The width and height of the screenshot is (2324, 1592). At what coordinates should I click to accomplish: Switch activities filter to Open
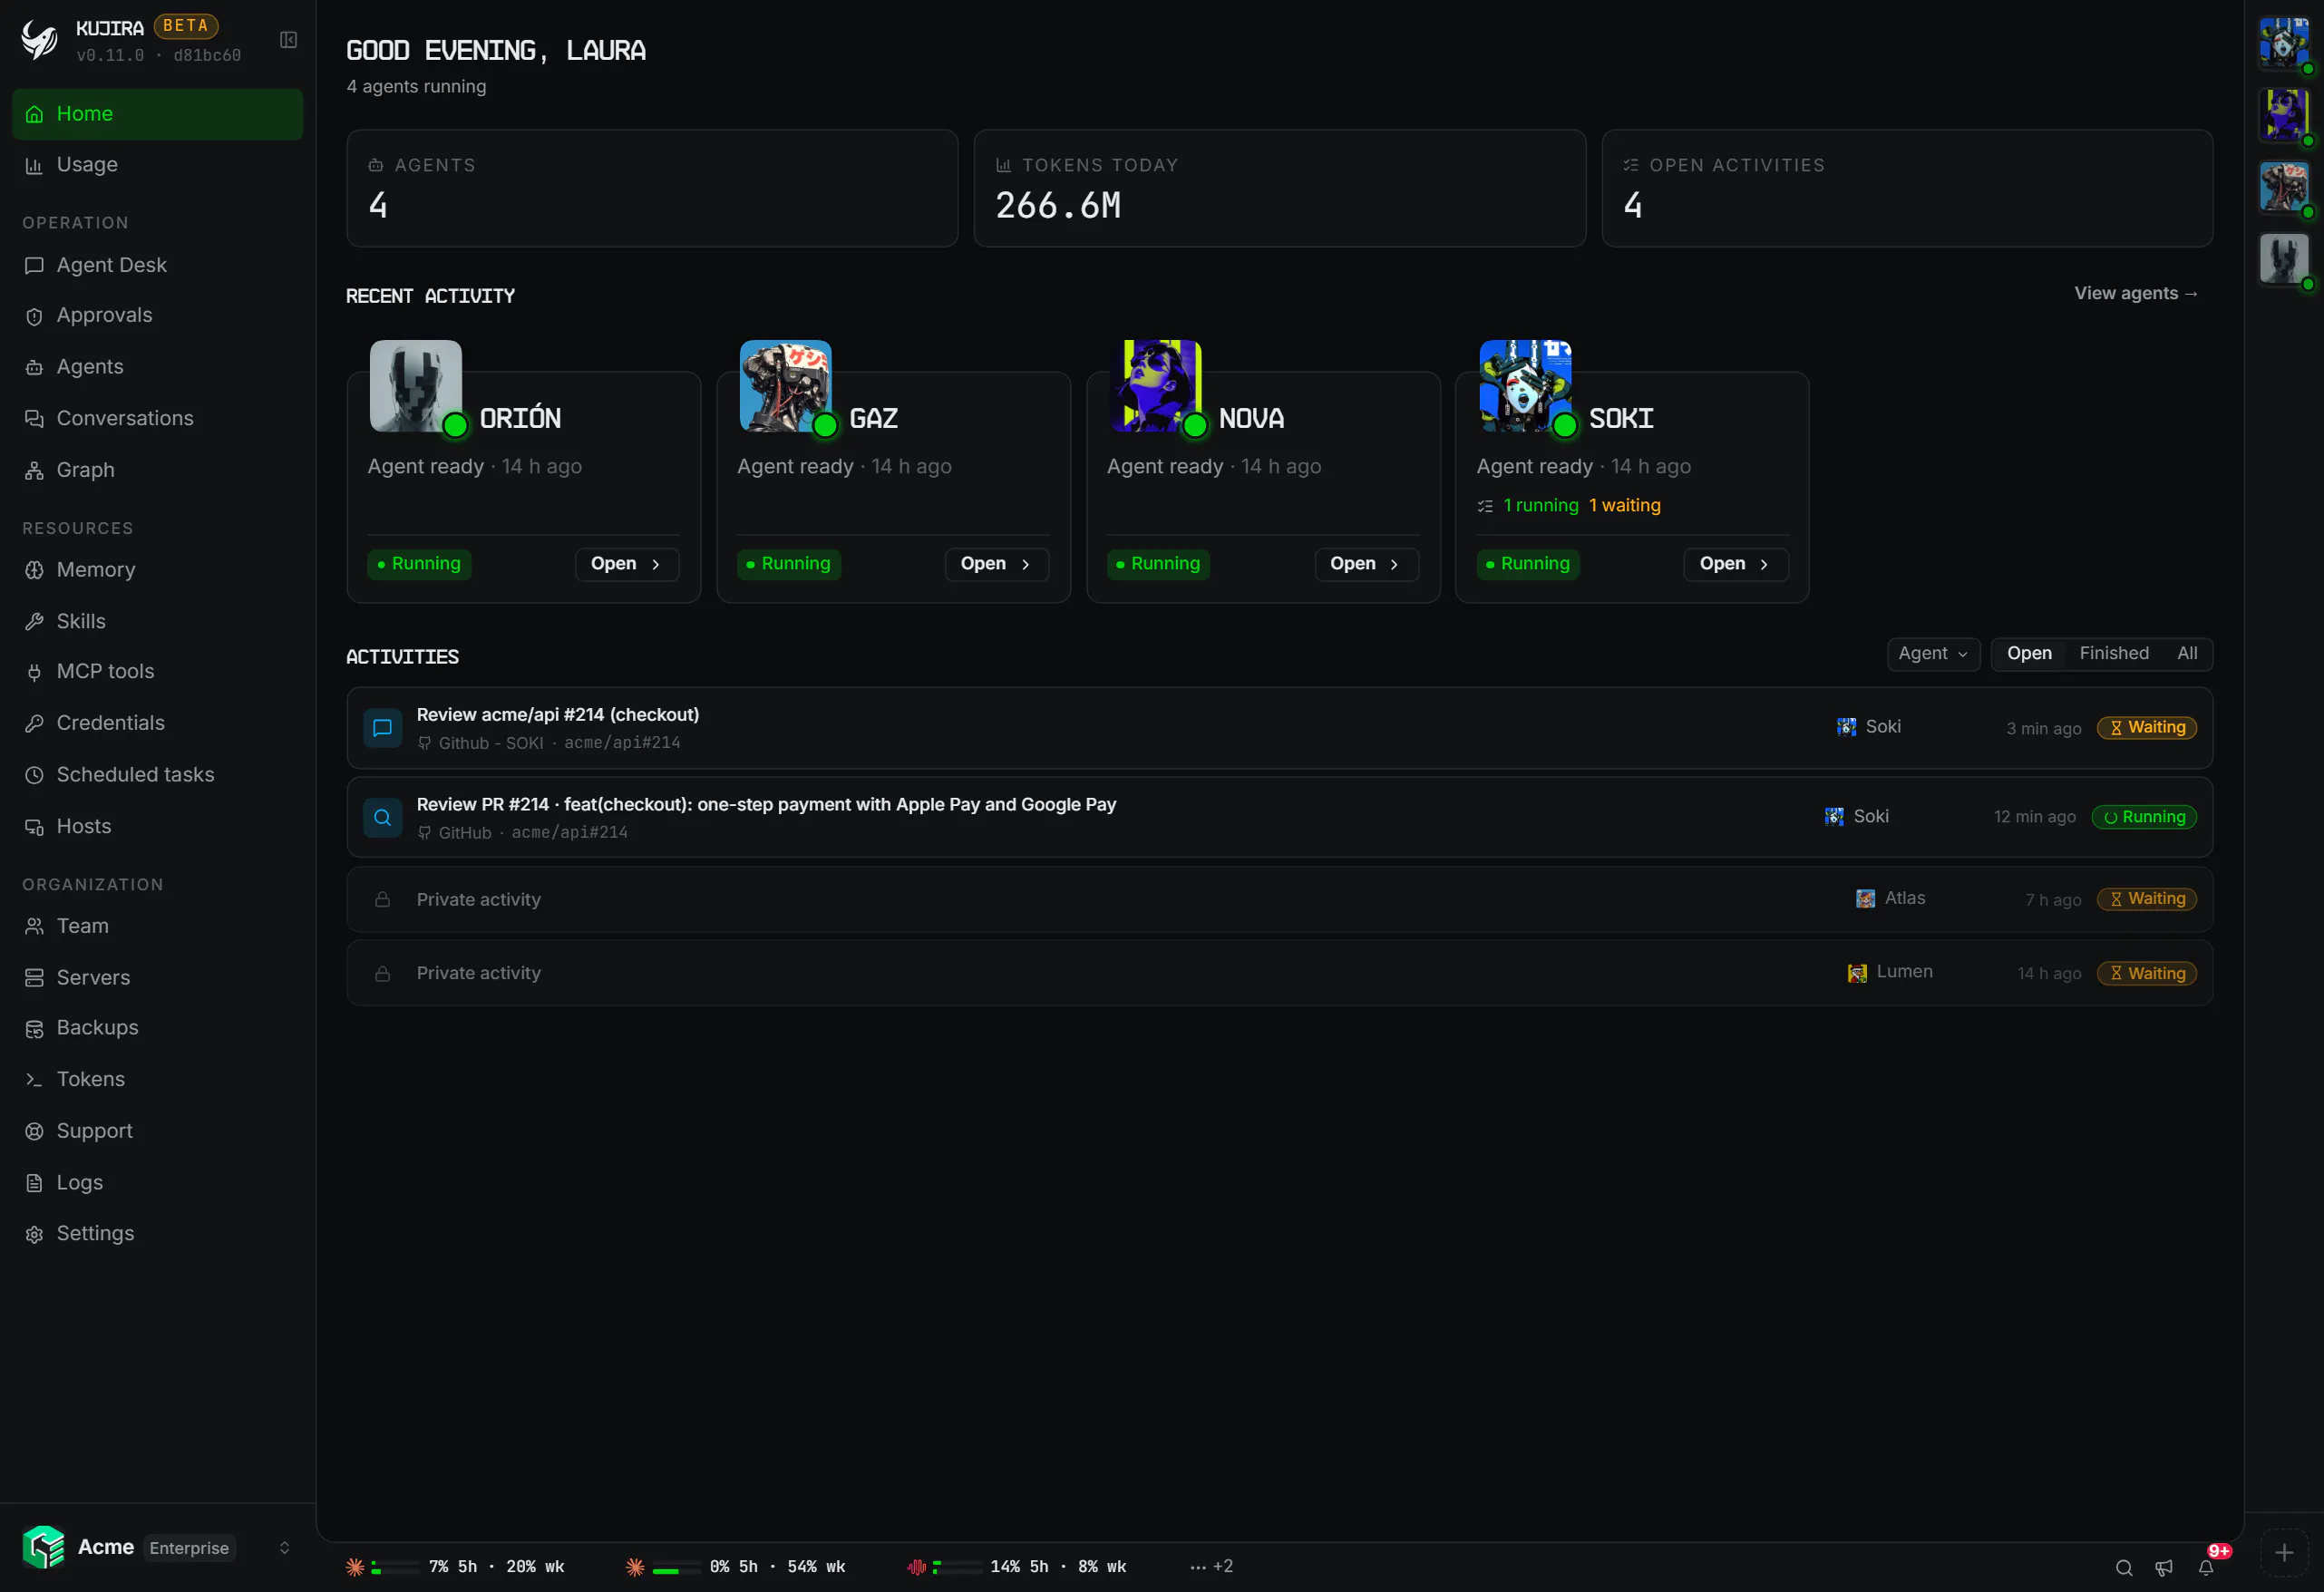click(2029, 654)
